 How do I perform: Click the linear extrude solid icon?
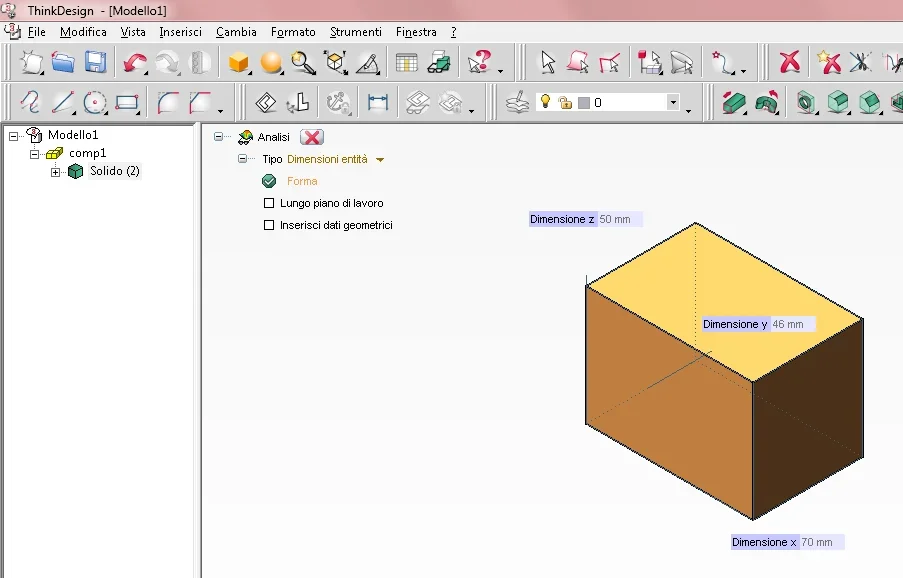tap(734, 103)
